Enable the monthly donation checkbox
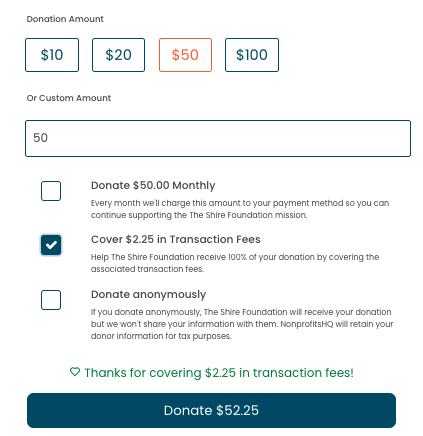423x436 pixels. (x=51, y=191)
